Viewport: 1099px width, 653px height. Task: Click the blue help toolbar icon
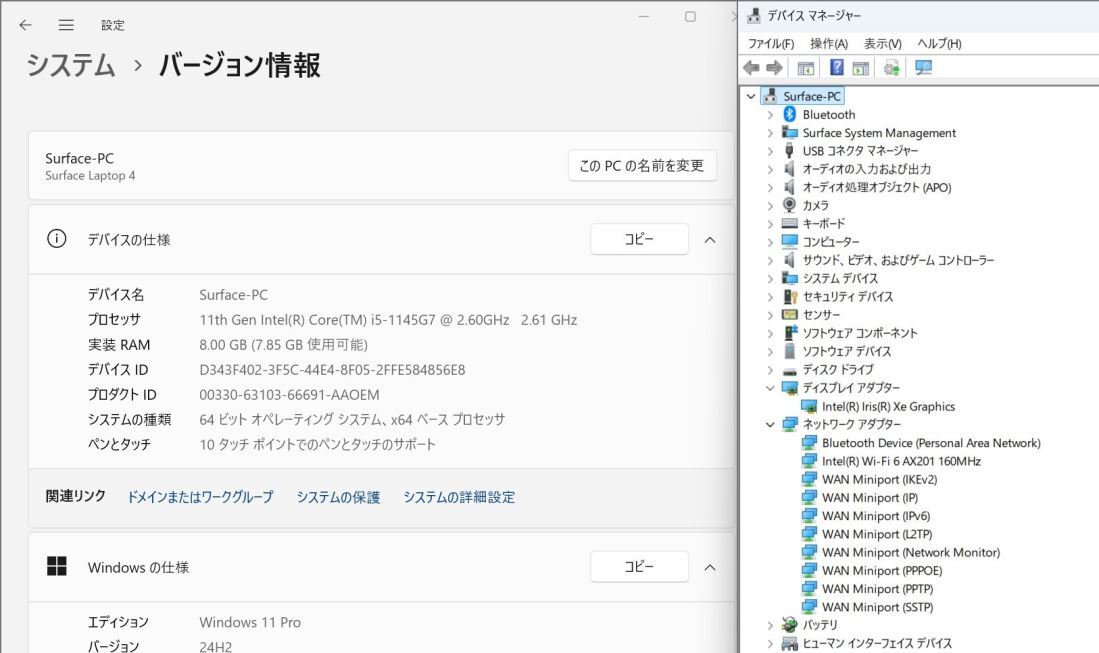click(x=837, y=67)
